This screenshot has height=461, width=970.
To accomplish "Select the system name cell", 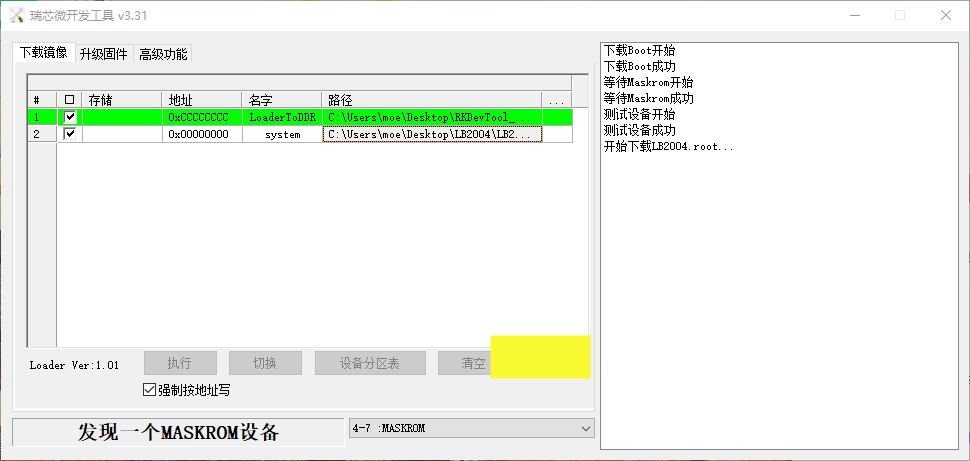I will point(281,134).
